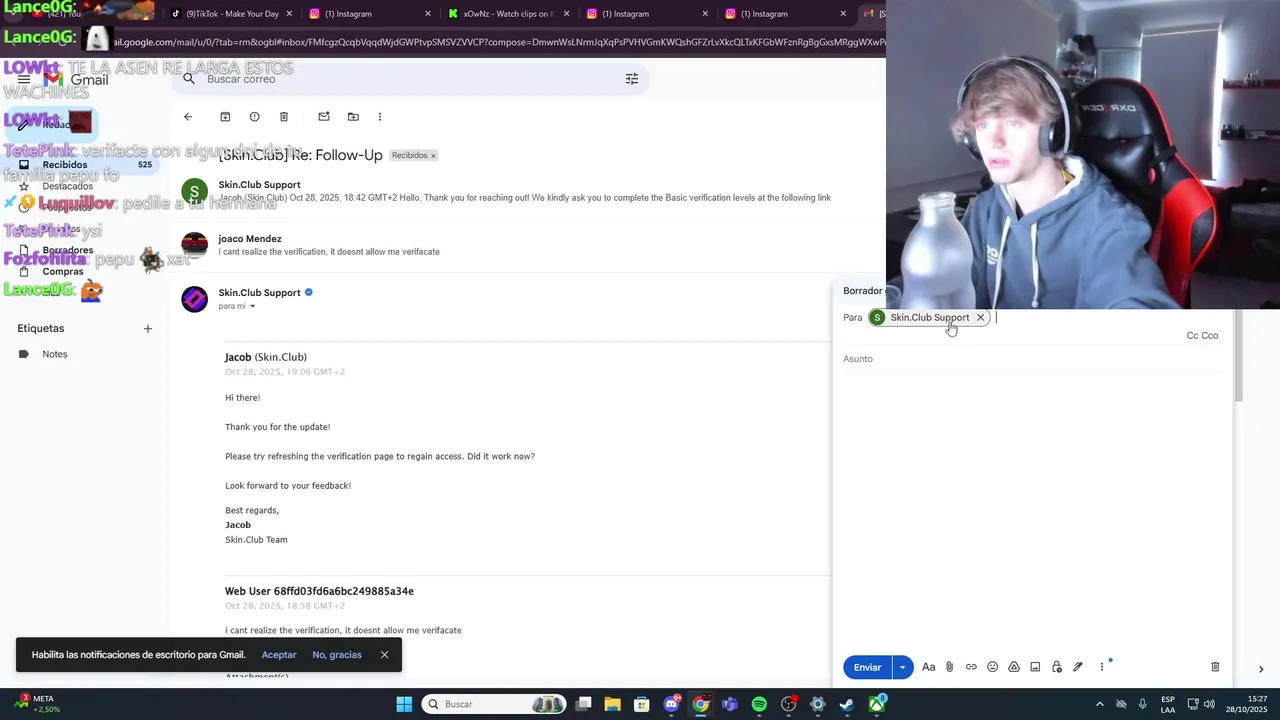Open File Explorer from the taskbar
This screenshot has height=720, width=1280.
pyautogui.click(x=613, y=704)
